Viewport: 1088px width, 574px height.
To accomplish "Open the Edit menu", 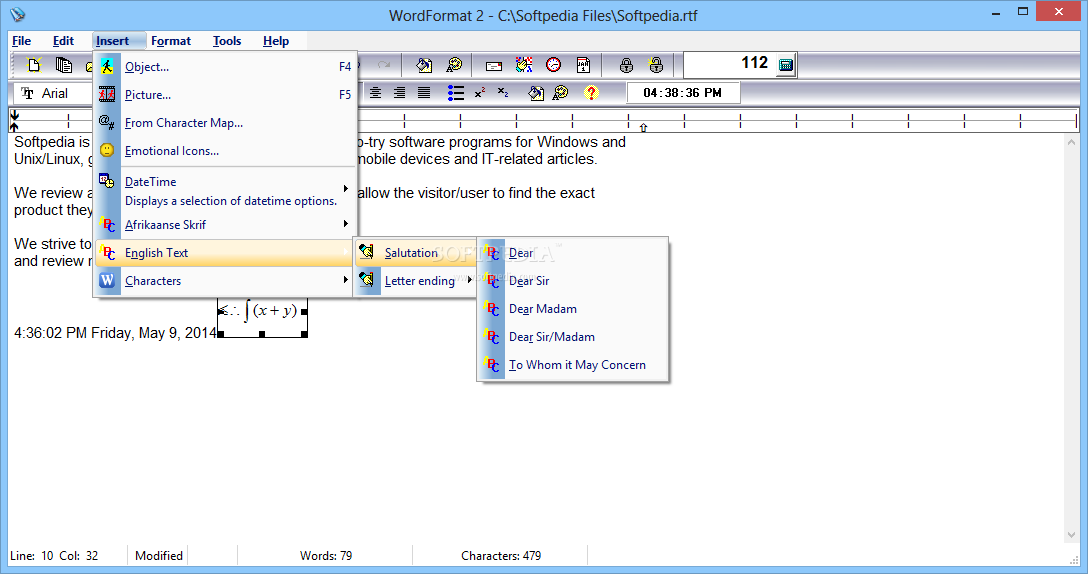I will tap(63, 41).
